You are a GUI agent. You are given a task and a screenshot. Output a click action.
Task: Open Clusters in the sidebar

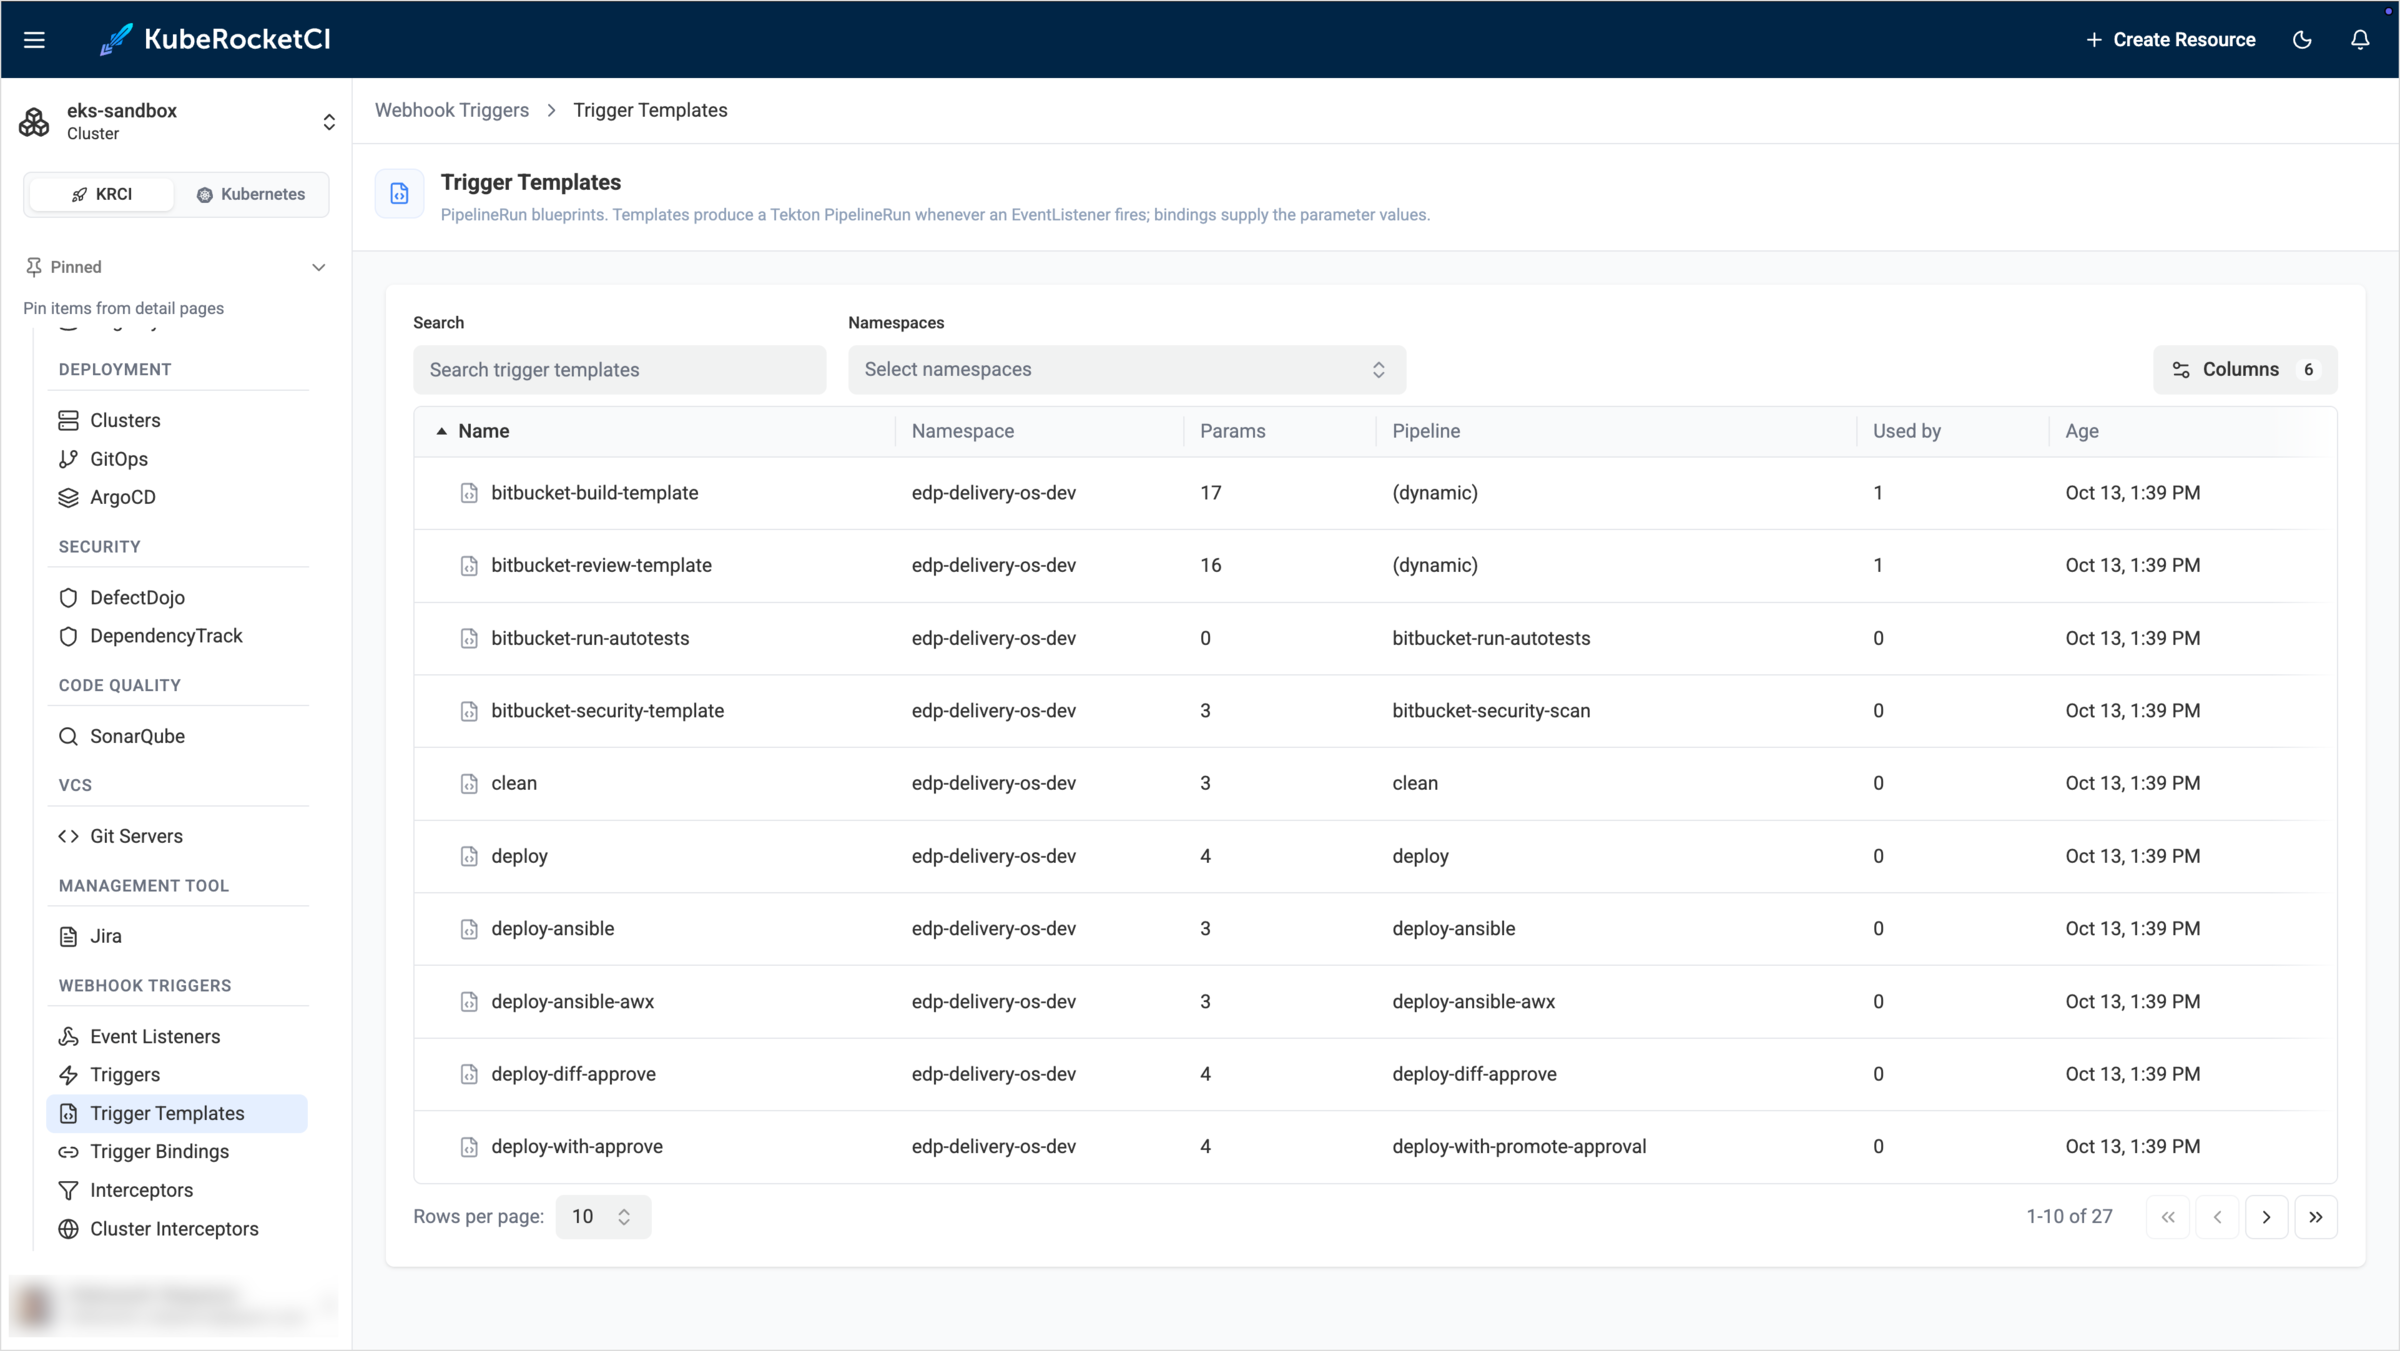pos(177,420)
